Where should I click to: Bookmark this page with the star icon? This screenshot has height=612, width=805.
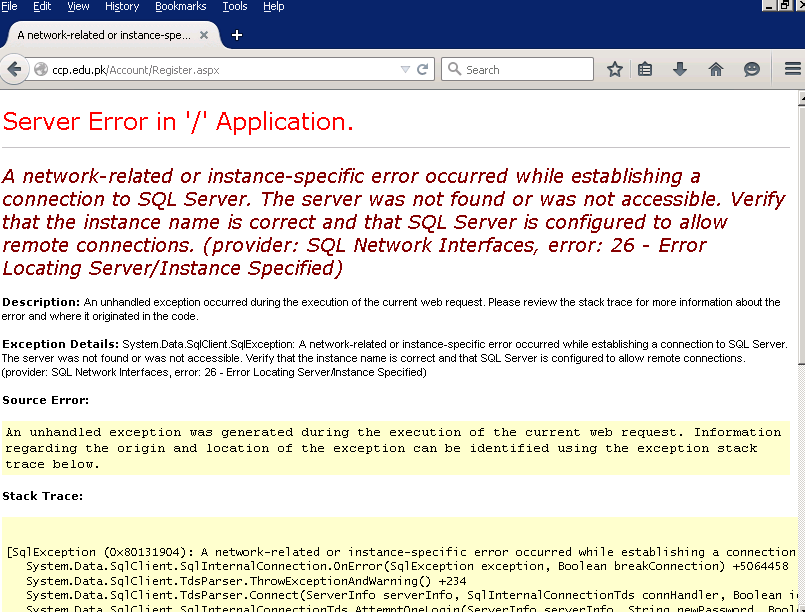pyautogui.click(x=615, y=69)
